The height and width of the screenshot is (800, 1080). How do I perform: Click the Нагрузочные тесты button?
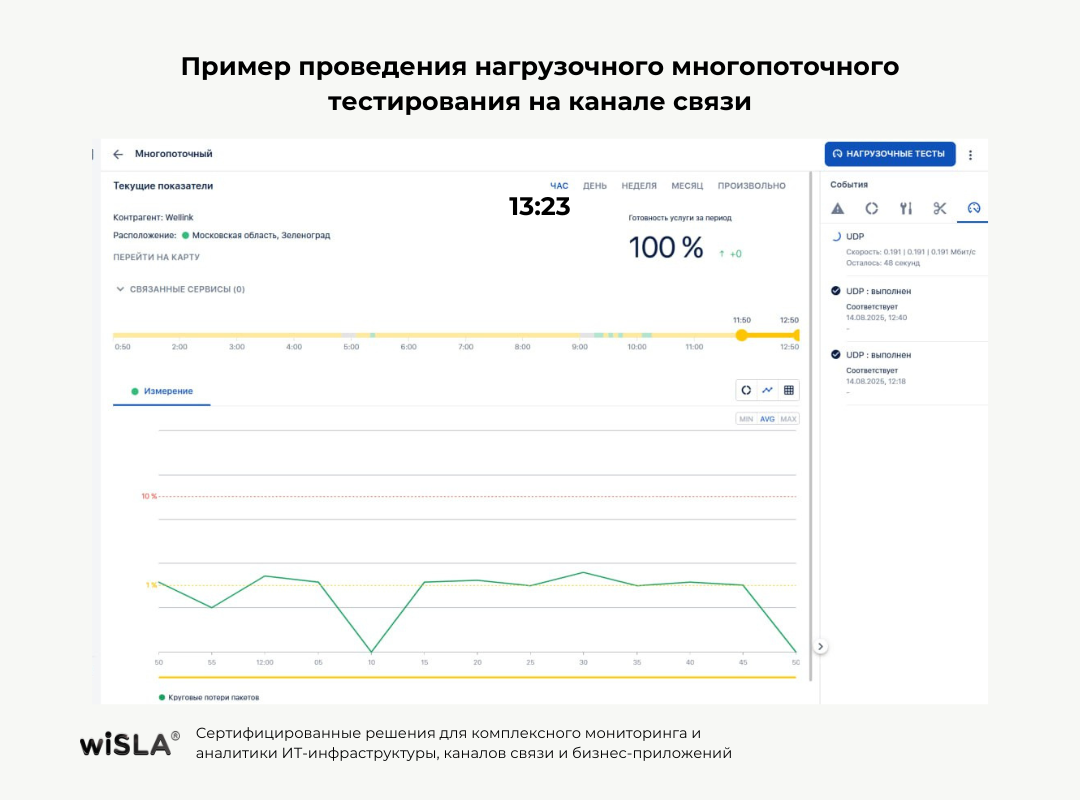tap(889, 154)
